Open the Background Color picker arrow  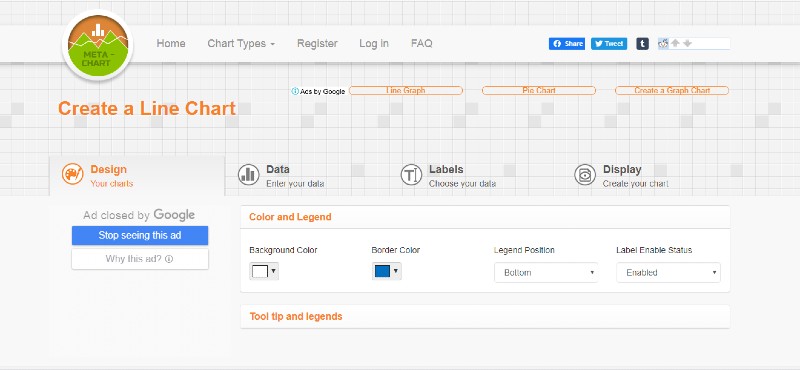[x=273, y=271]
